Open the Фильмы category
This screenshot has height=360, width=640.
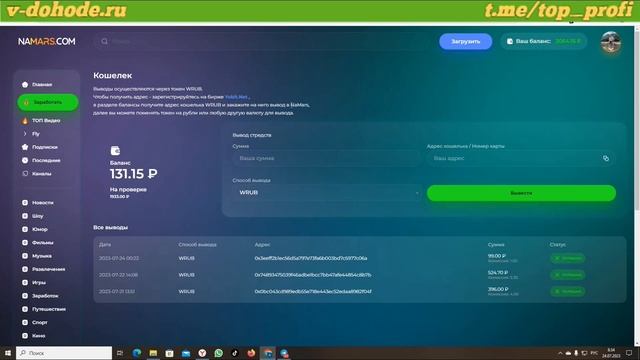(38, 242)
